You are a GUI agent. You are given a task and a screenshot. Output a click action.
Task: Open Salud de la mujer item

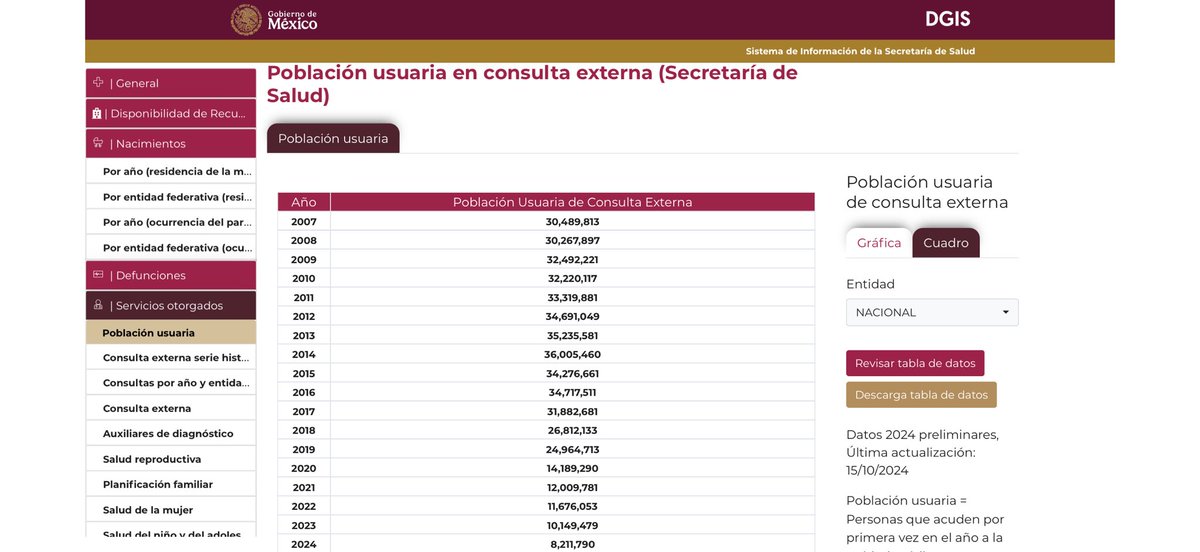pyautogui.click(x=171, y=510)
